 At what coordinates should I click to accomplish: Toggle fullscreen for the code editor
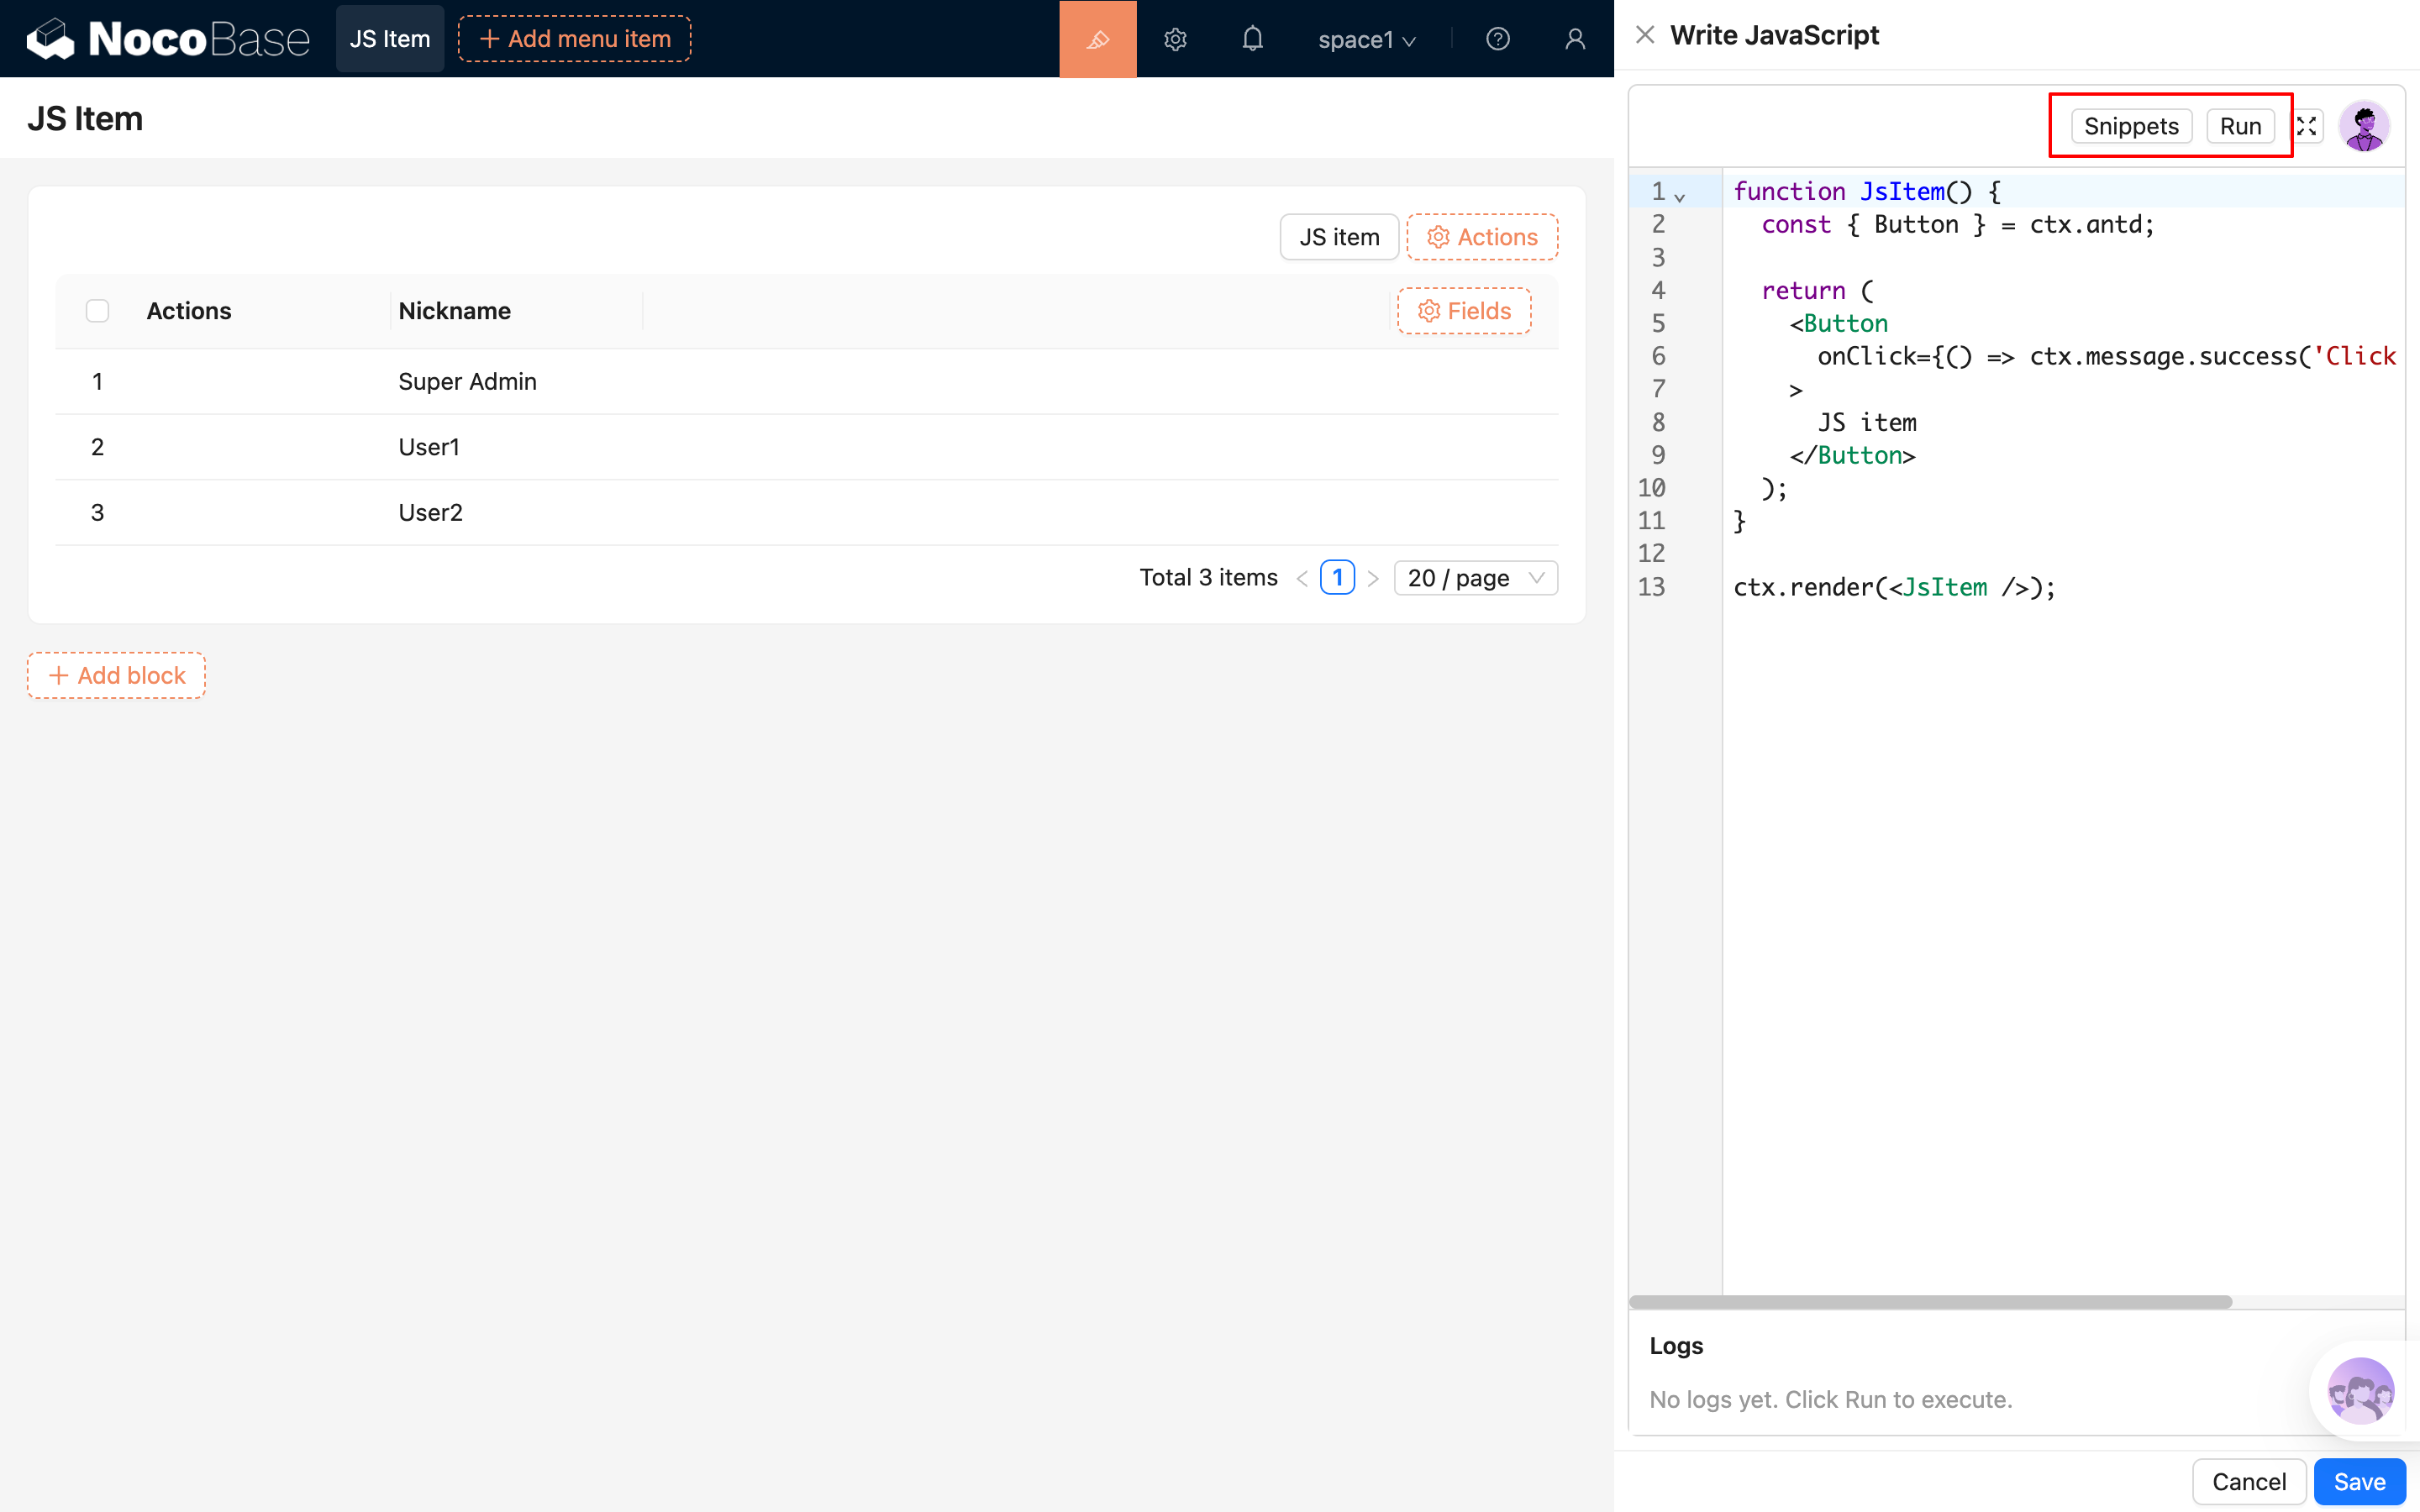click(2306, 126)
